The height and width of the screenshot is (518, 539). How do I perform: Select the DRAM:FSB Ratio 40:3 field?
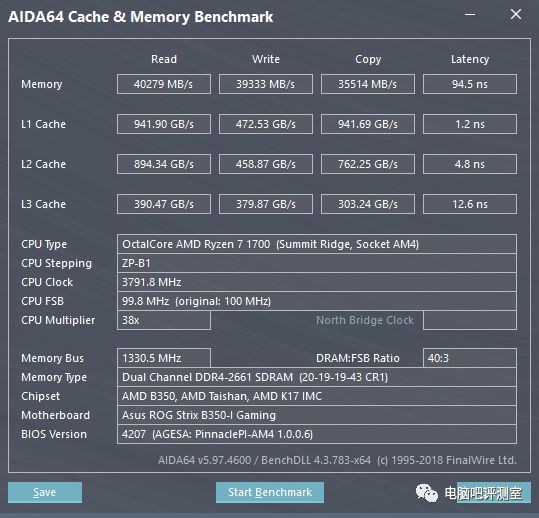tap(470, 358)
